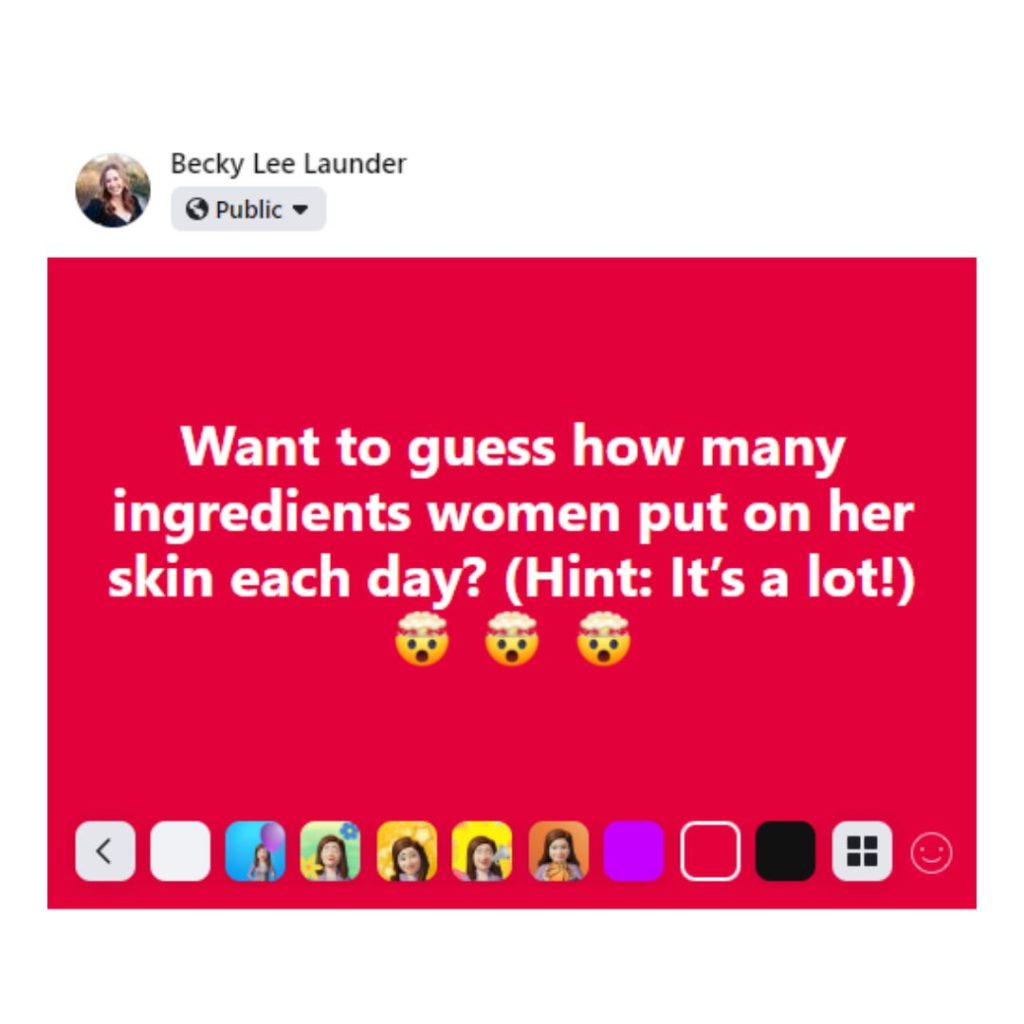This screenshot has width=1024, height=1024.
Task: Click the first exploding head emoji
Action: coord(422,639)
